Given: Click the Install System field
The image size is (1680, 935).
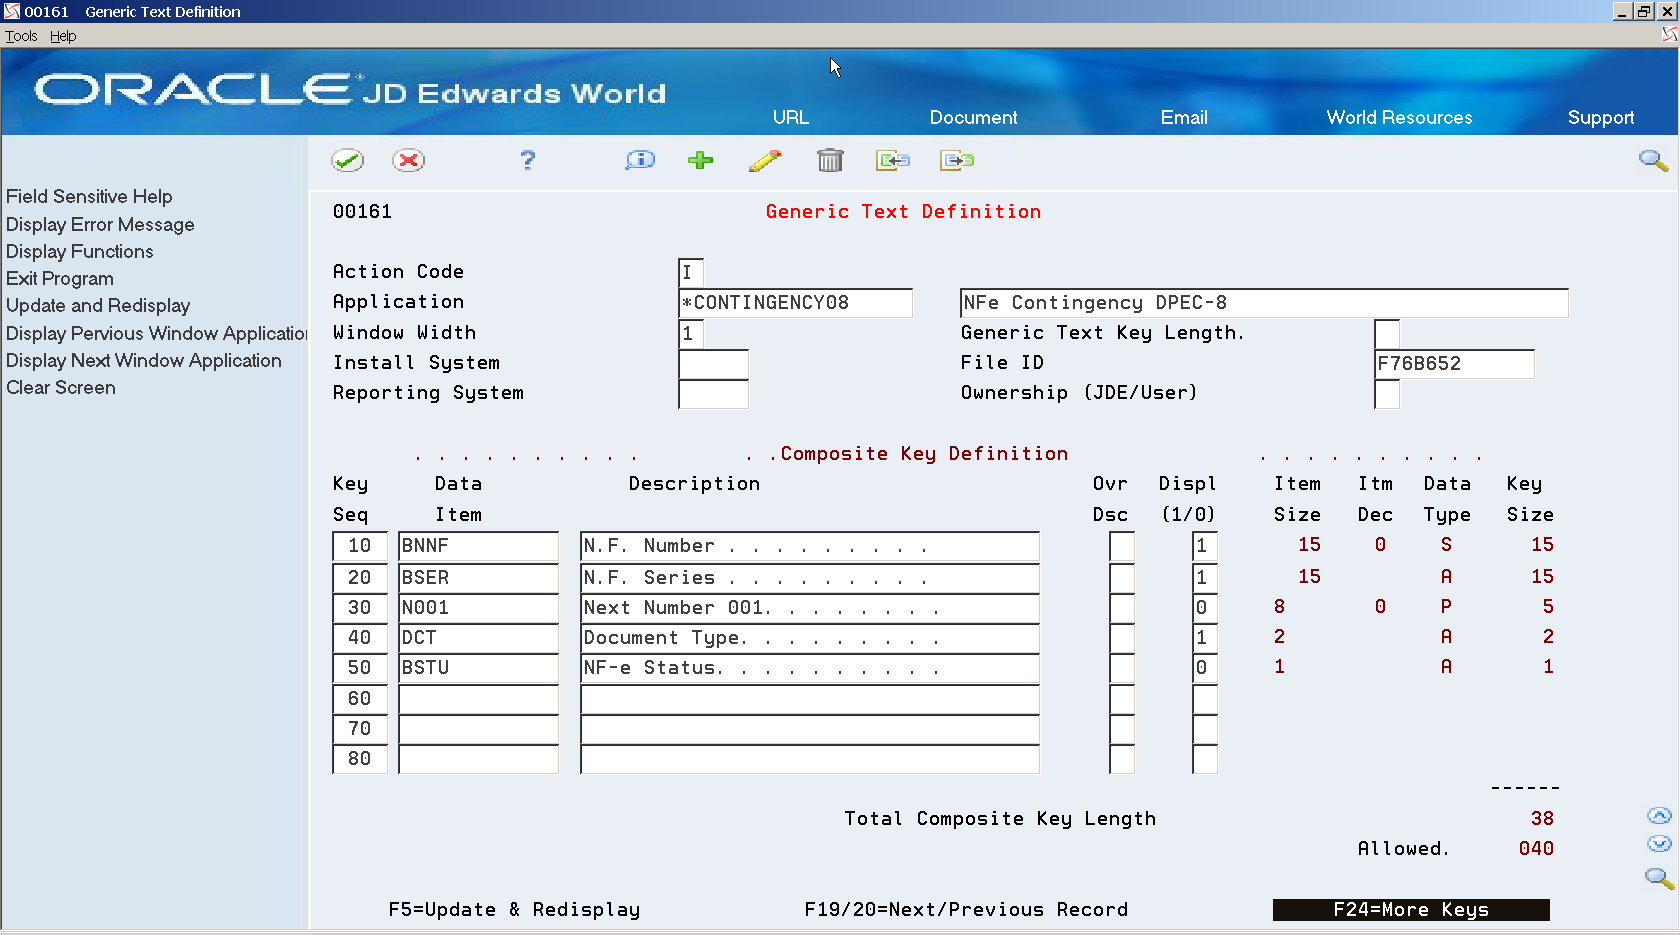Looking at the screenshot, I should click(713, 364).
